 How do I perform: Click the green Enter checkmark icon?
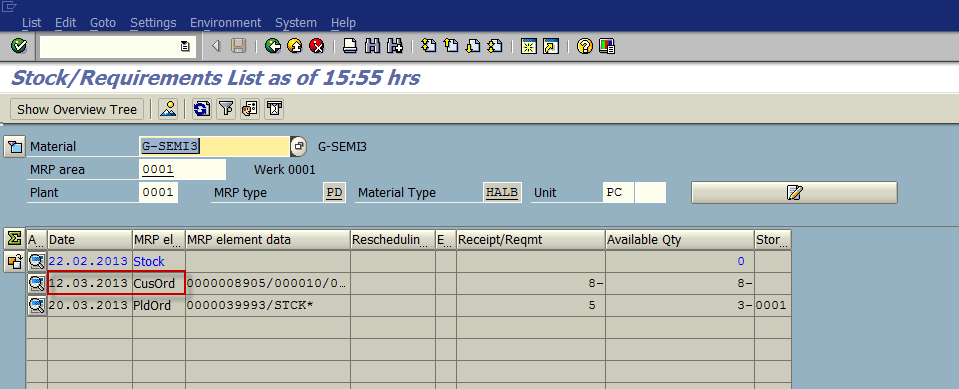click(19, 46)
